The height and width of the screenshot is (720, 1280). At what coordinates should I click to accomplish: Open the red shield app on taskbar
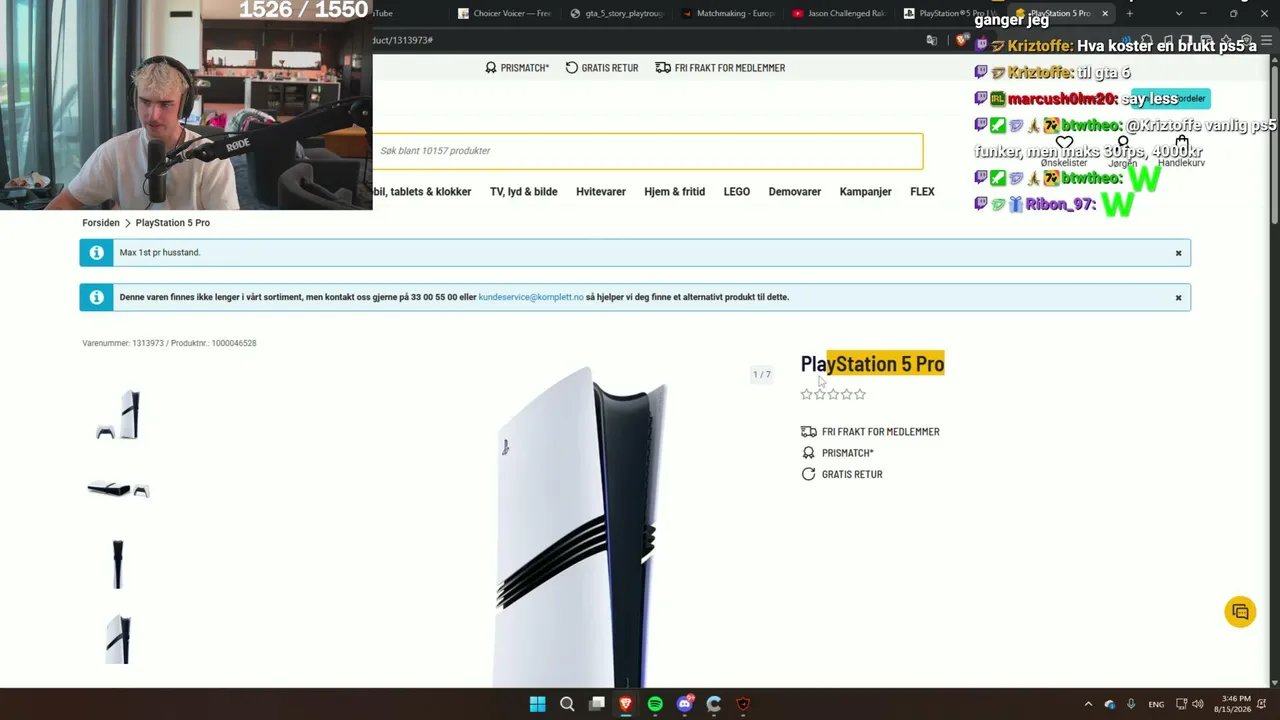coord(743,704)
